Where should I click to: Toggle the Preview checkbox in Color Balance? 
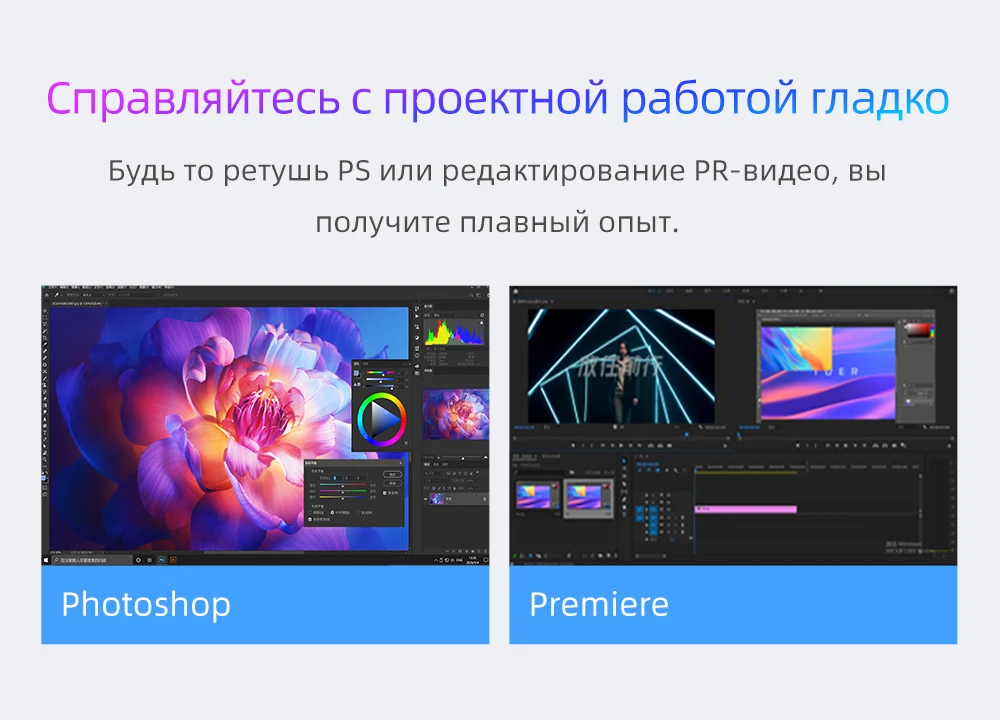pos(385,493)
